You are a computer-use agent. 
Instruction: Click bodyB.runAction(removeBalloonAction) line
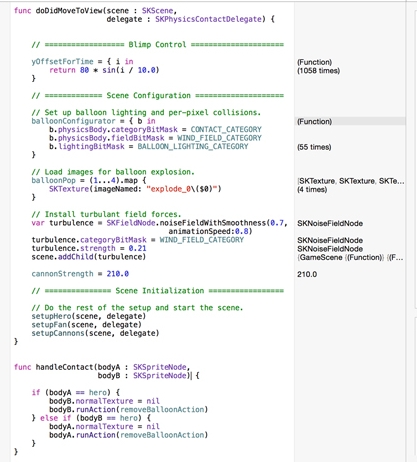[x=128, y=410]
